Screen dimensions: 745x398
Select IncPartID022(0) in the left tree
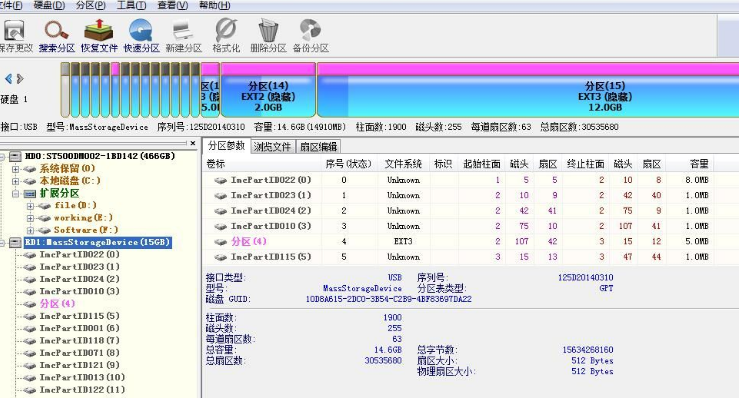coord(79,255)
